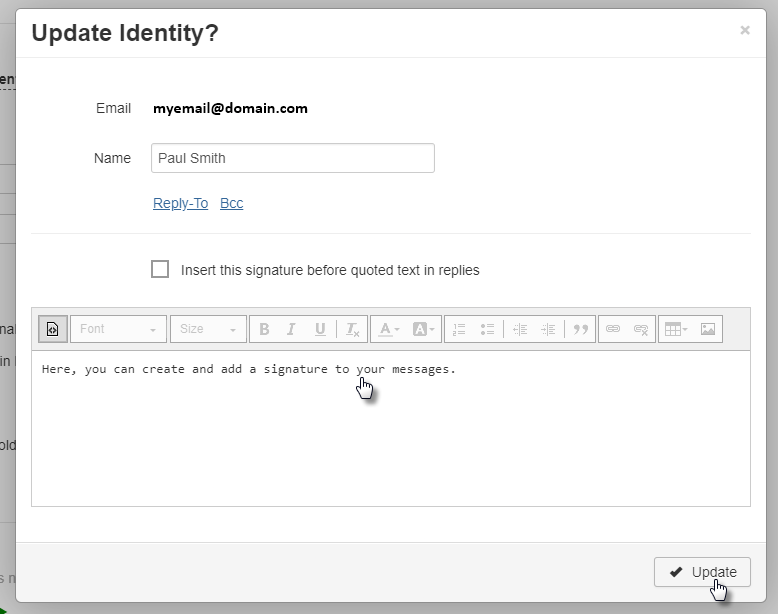Click the Reply-To link
This screenshot has height=614, width=778.
point(181,203)
